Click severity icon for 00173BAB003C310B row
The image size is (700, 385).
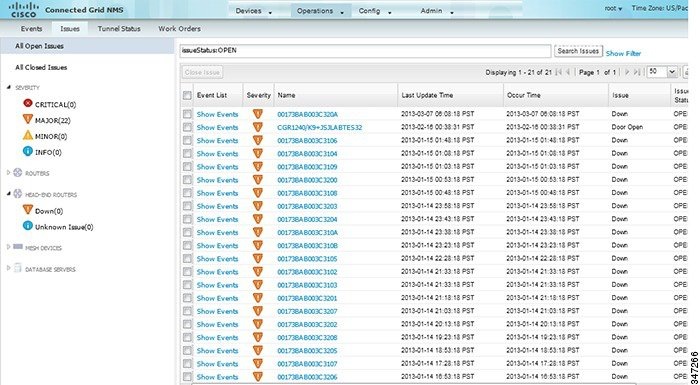pos(258,245)
